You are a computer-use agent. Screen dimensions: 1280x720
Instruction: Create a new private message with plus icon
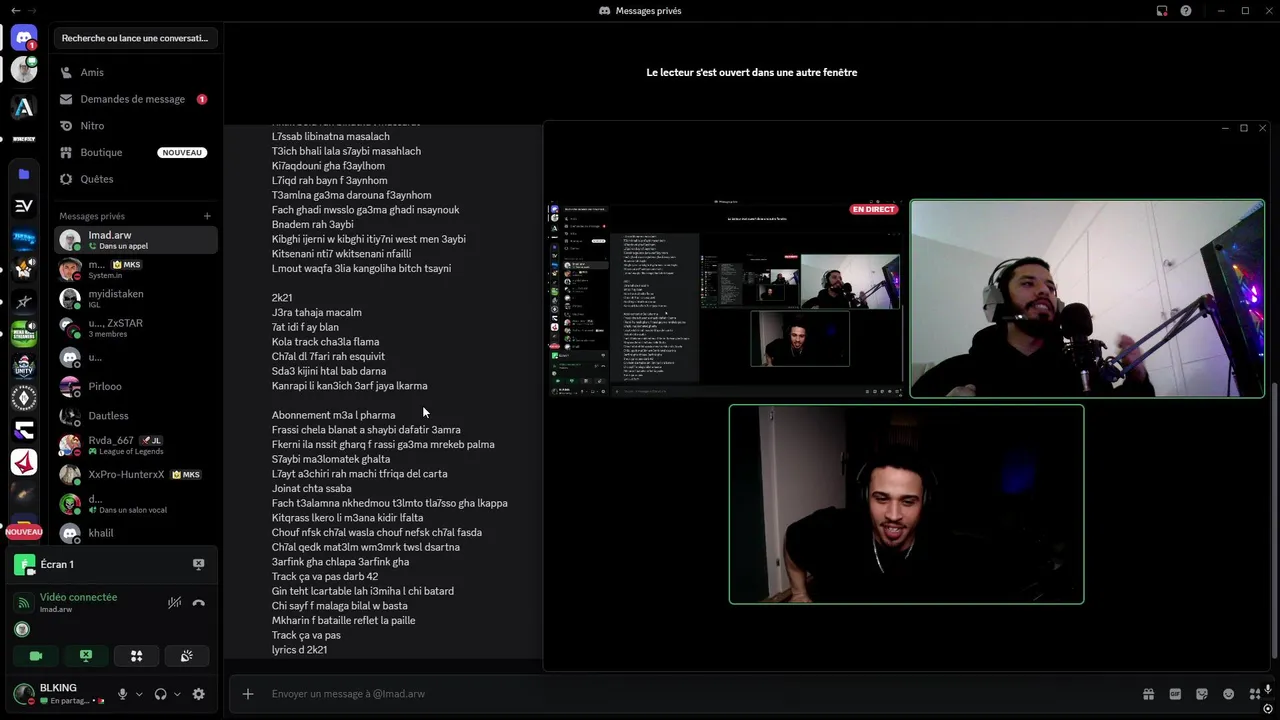point(207,216)
